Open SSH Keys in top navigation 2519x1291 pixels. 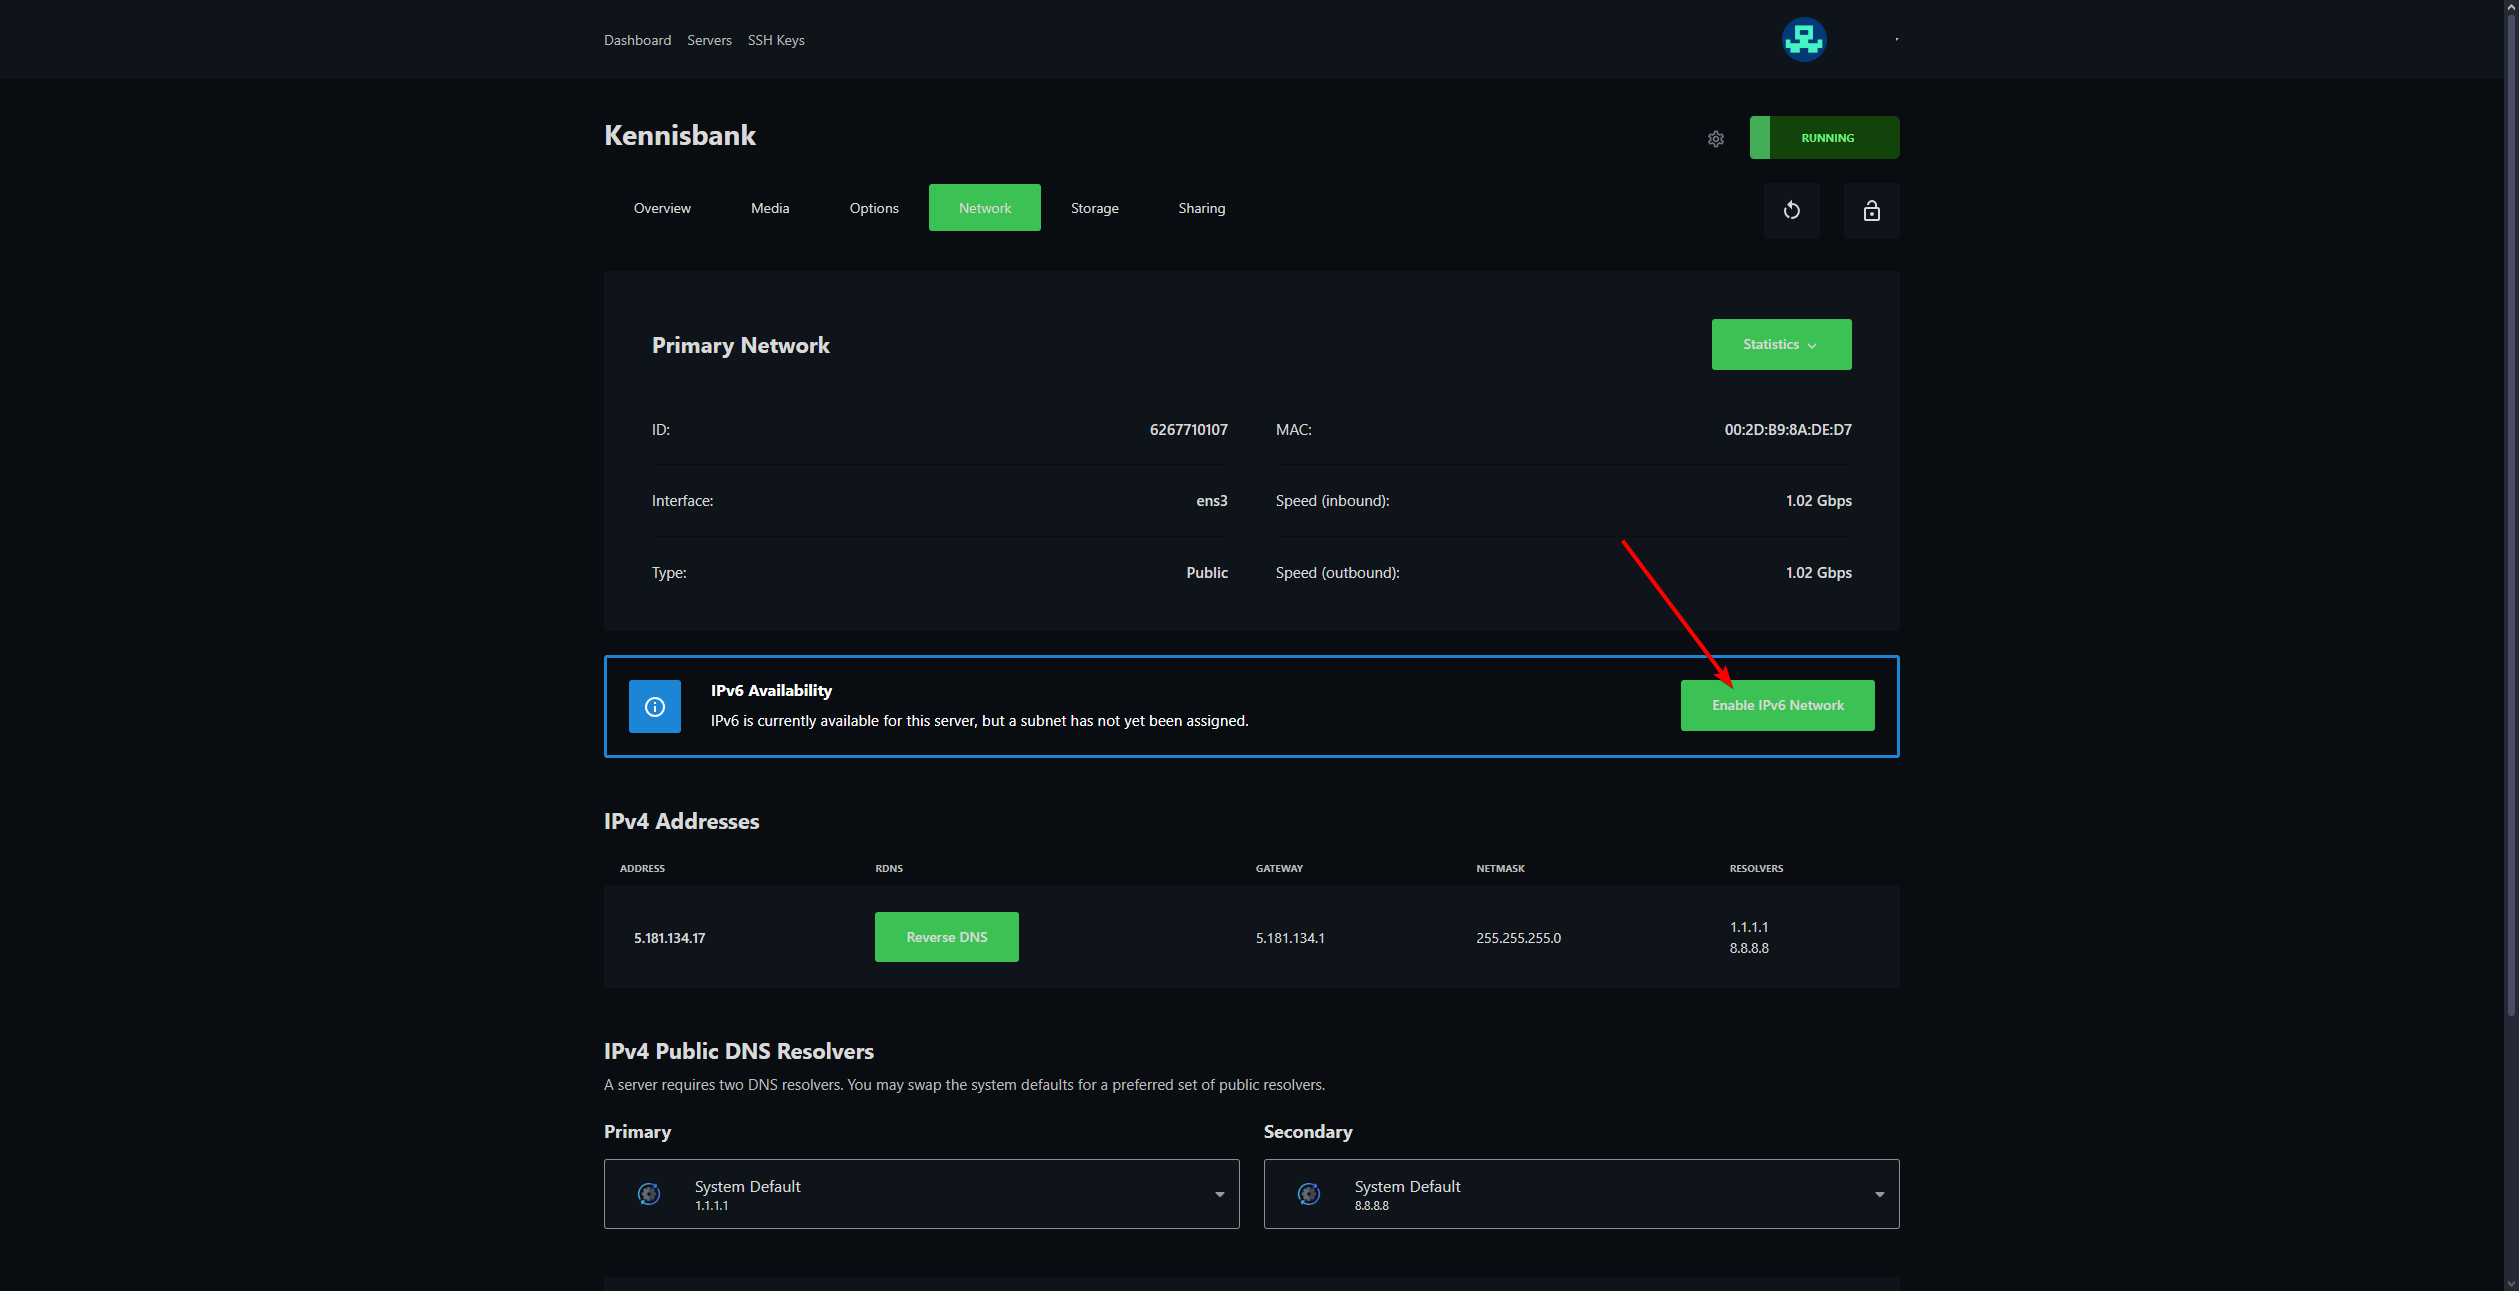click(775, 40)
